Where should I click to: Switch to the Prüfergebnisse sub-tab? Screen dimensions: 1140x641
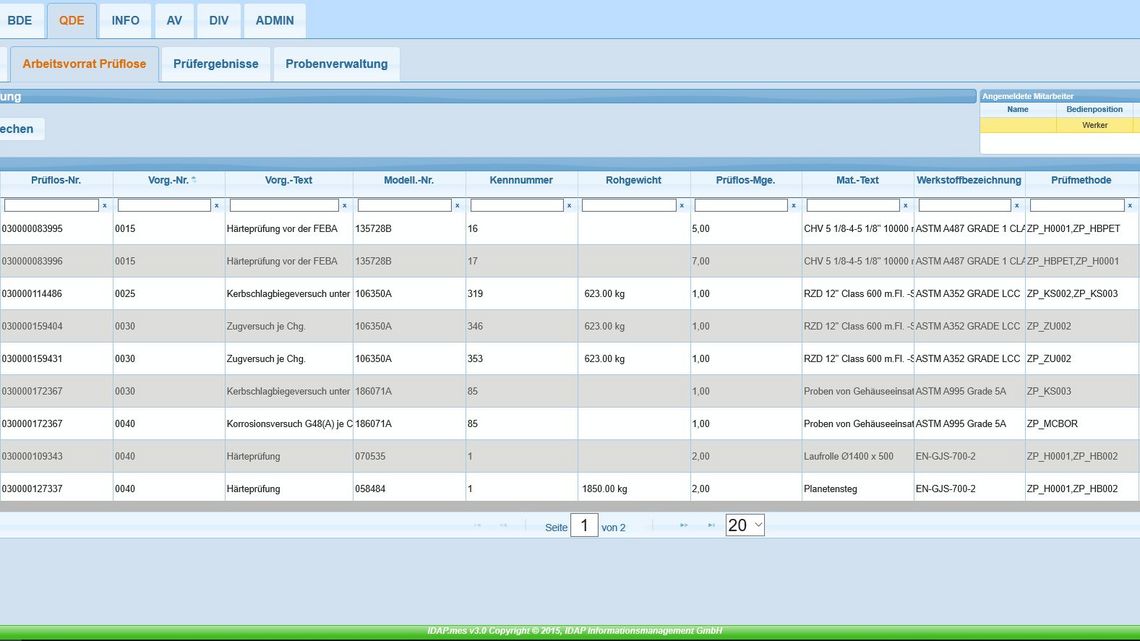click(x=216, y=64)
